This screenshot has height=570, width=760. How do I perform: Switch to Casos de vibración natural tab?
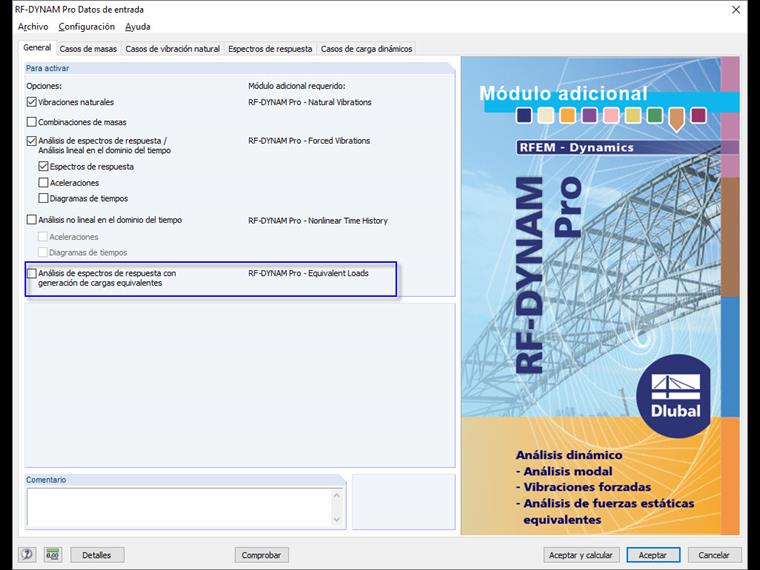pos(173,49)
